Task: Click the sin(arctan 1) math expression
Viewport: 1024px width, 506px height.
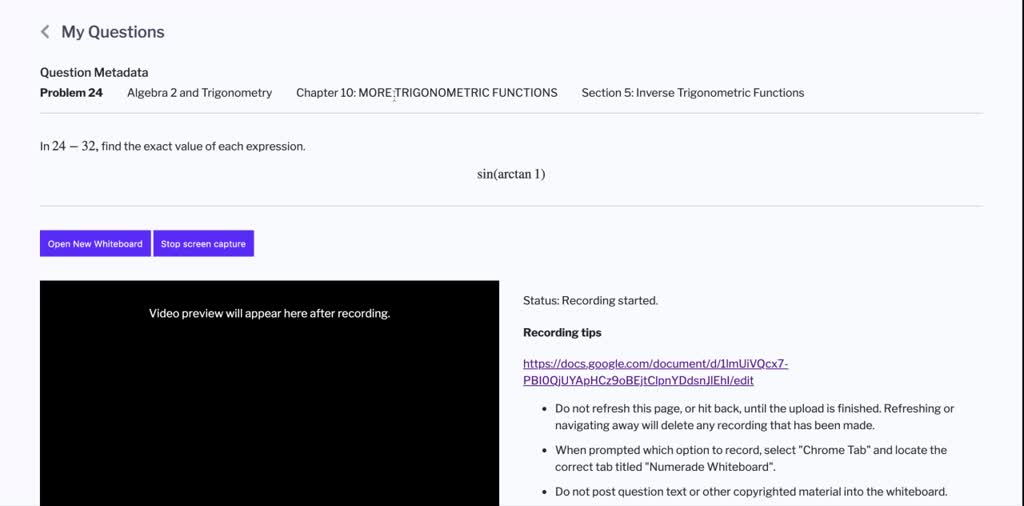Action: (x=511, y=174)
